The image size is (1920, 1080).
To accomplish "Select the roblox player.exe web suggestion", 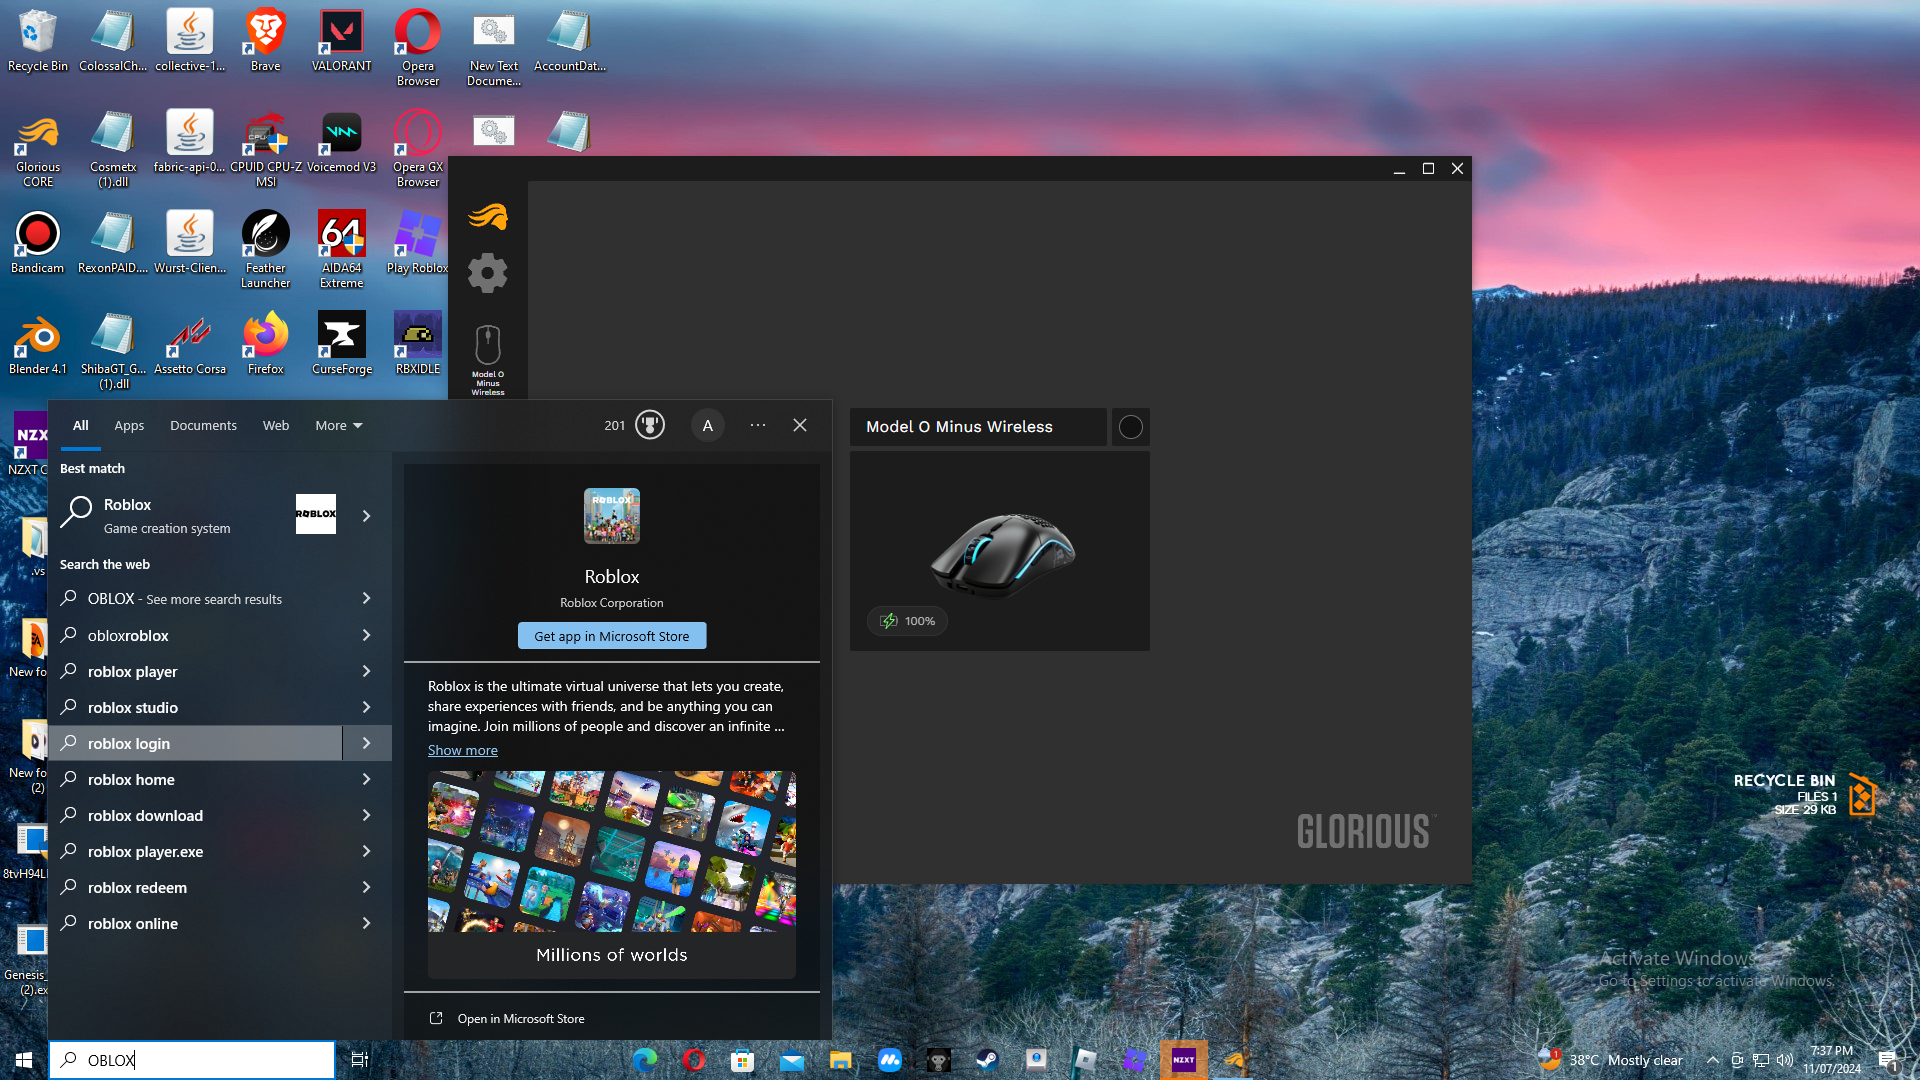I will 195,851.
